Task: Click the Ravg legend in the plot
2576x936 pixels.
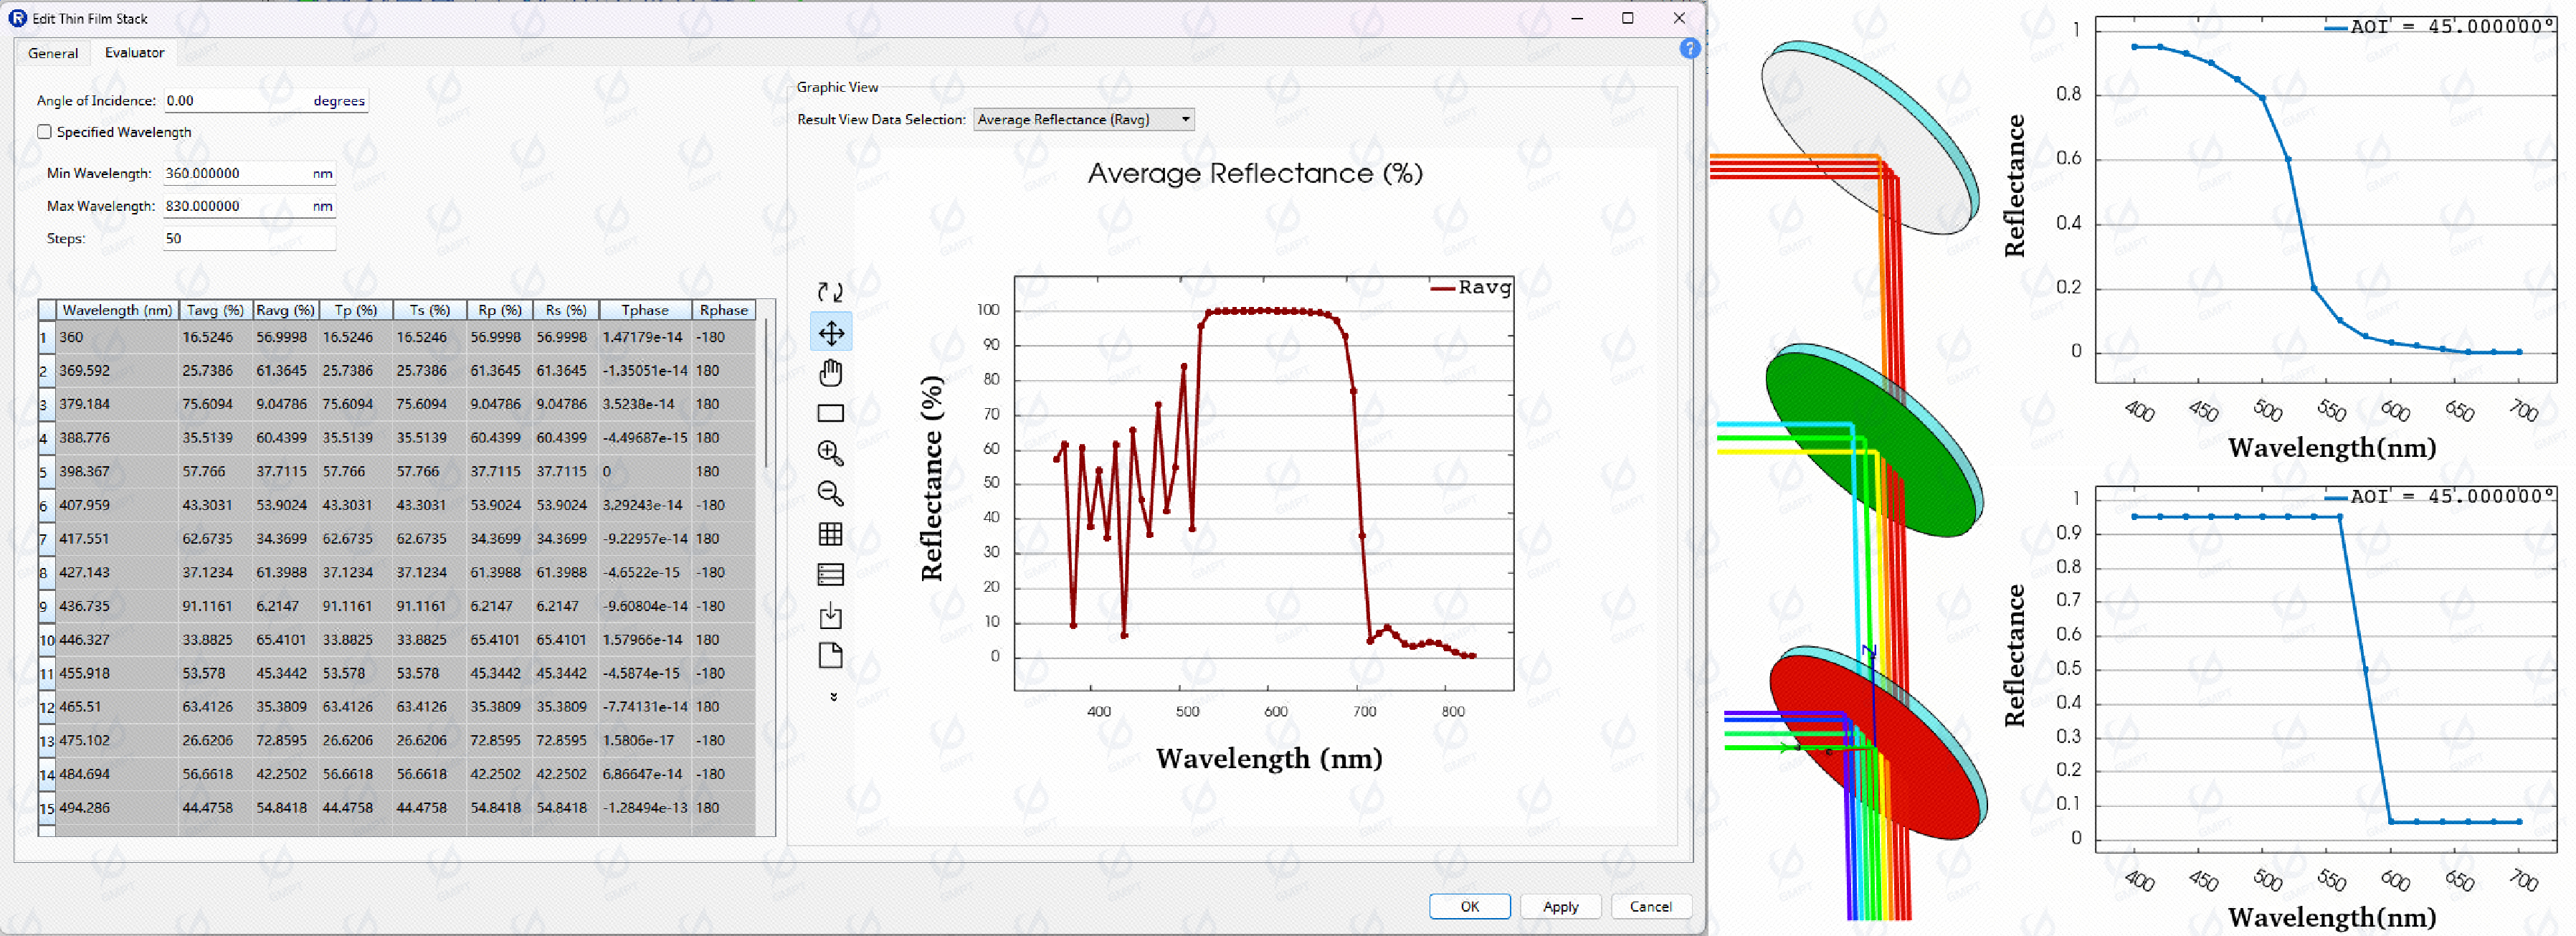Action: (1470, 287)
